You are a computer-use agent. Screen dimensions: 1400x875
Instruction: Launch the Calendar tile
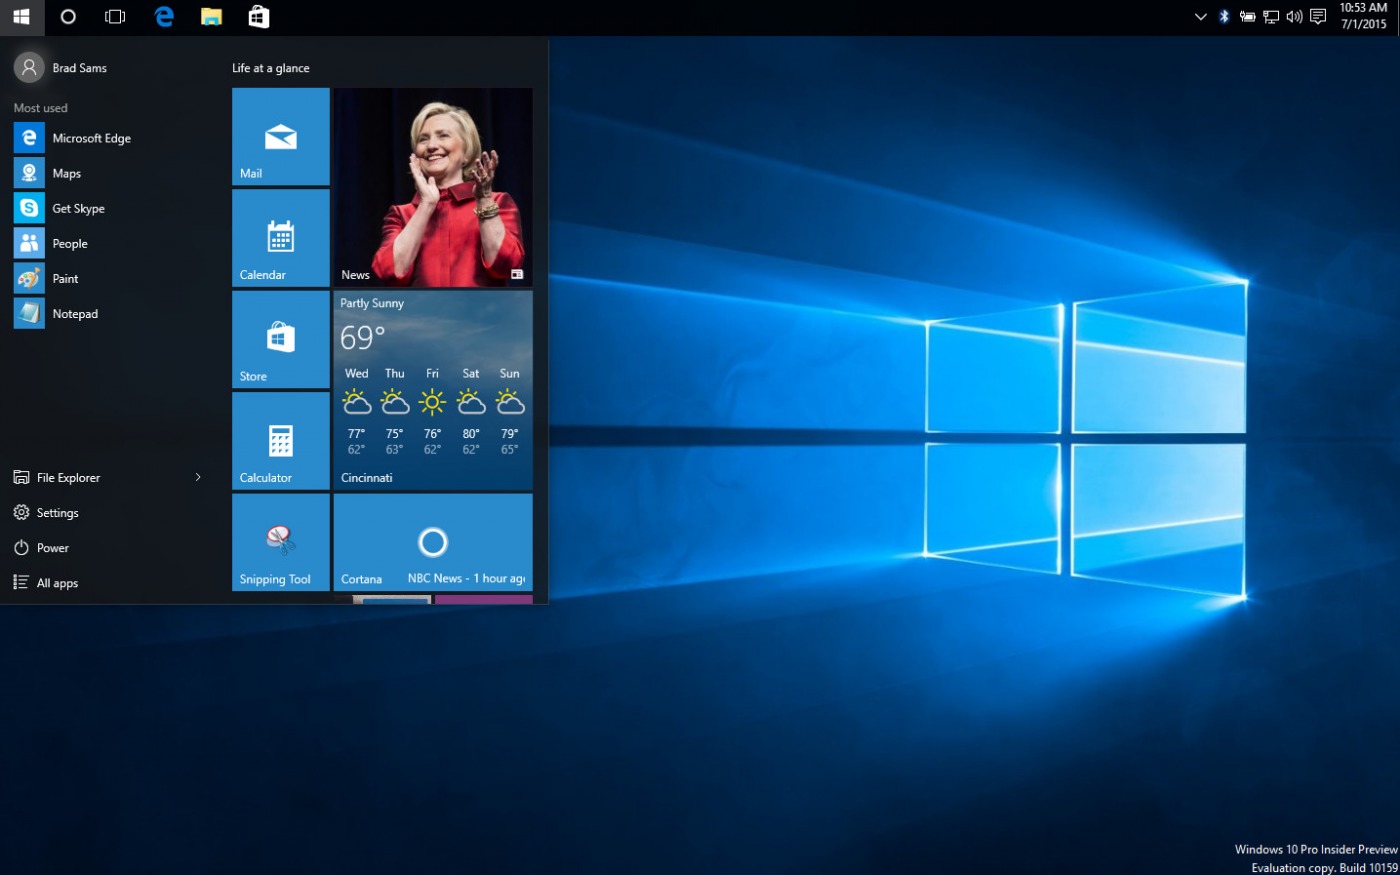(280, 238)
